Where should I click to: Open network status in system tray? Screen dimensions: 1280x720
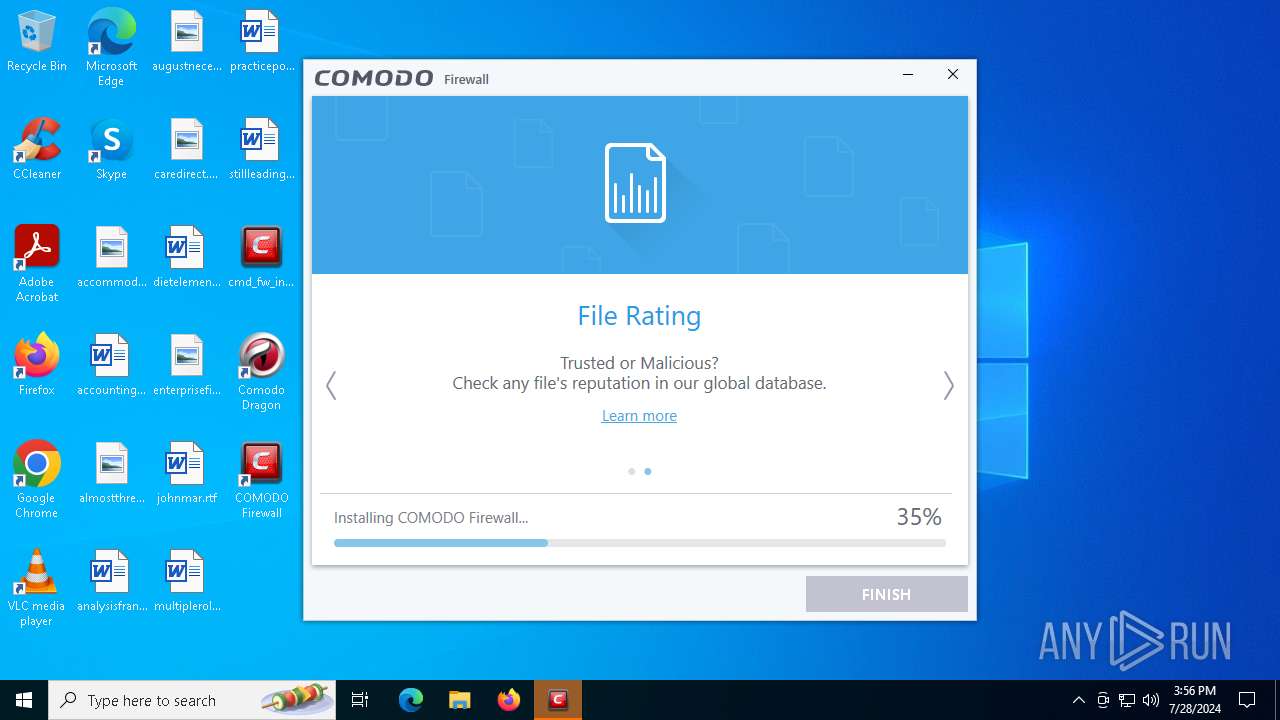(1127, 700)
